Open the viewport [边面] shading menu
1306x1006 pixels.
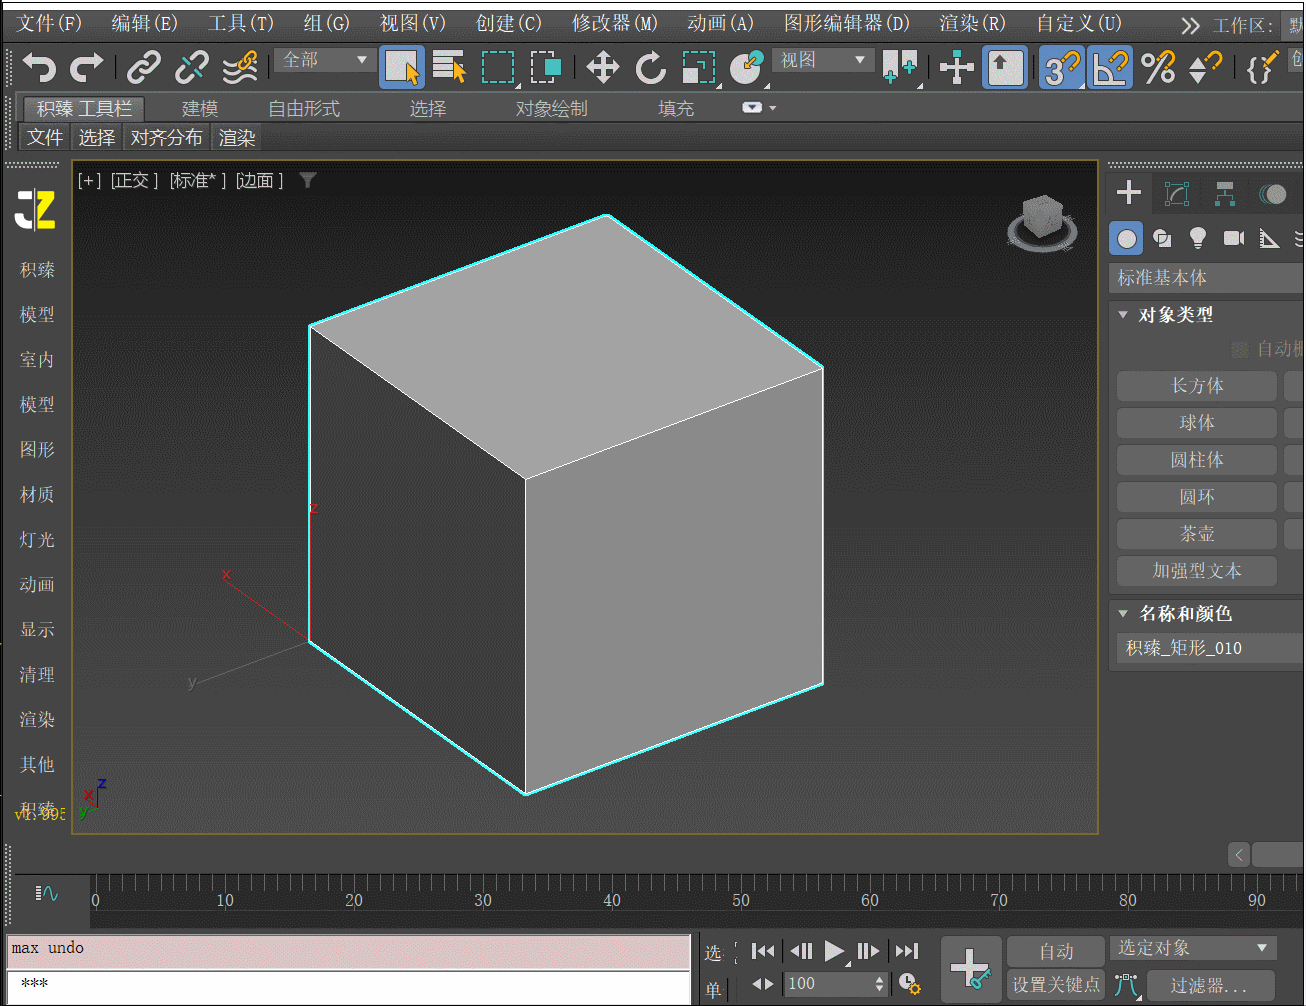(x=260, y=180)
